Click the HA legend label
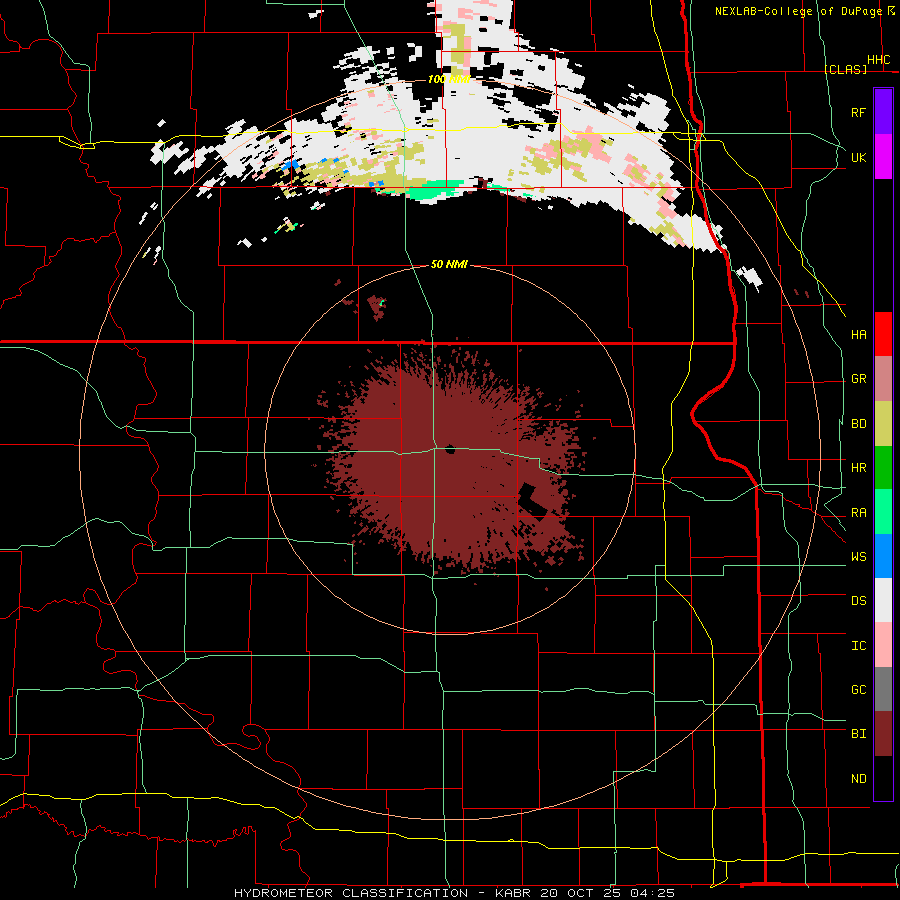Screen dimensions: 900x900 858,335
